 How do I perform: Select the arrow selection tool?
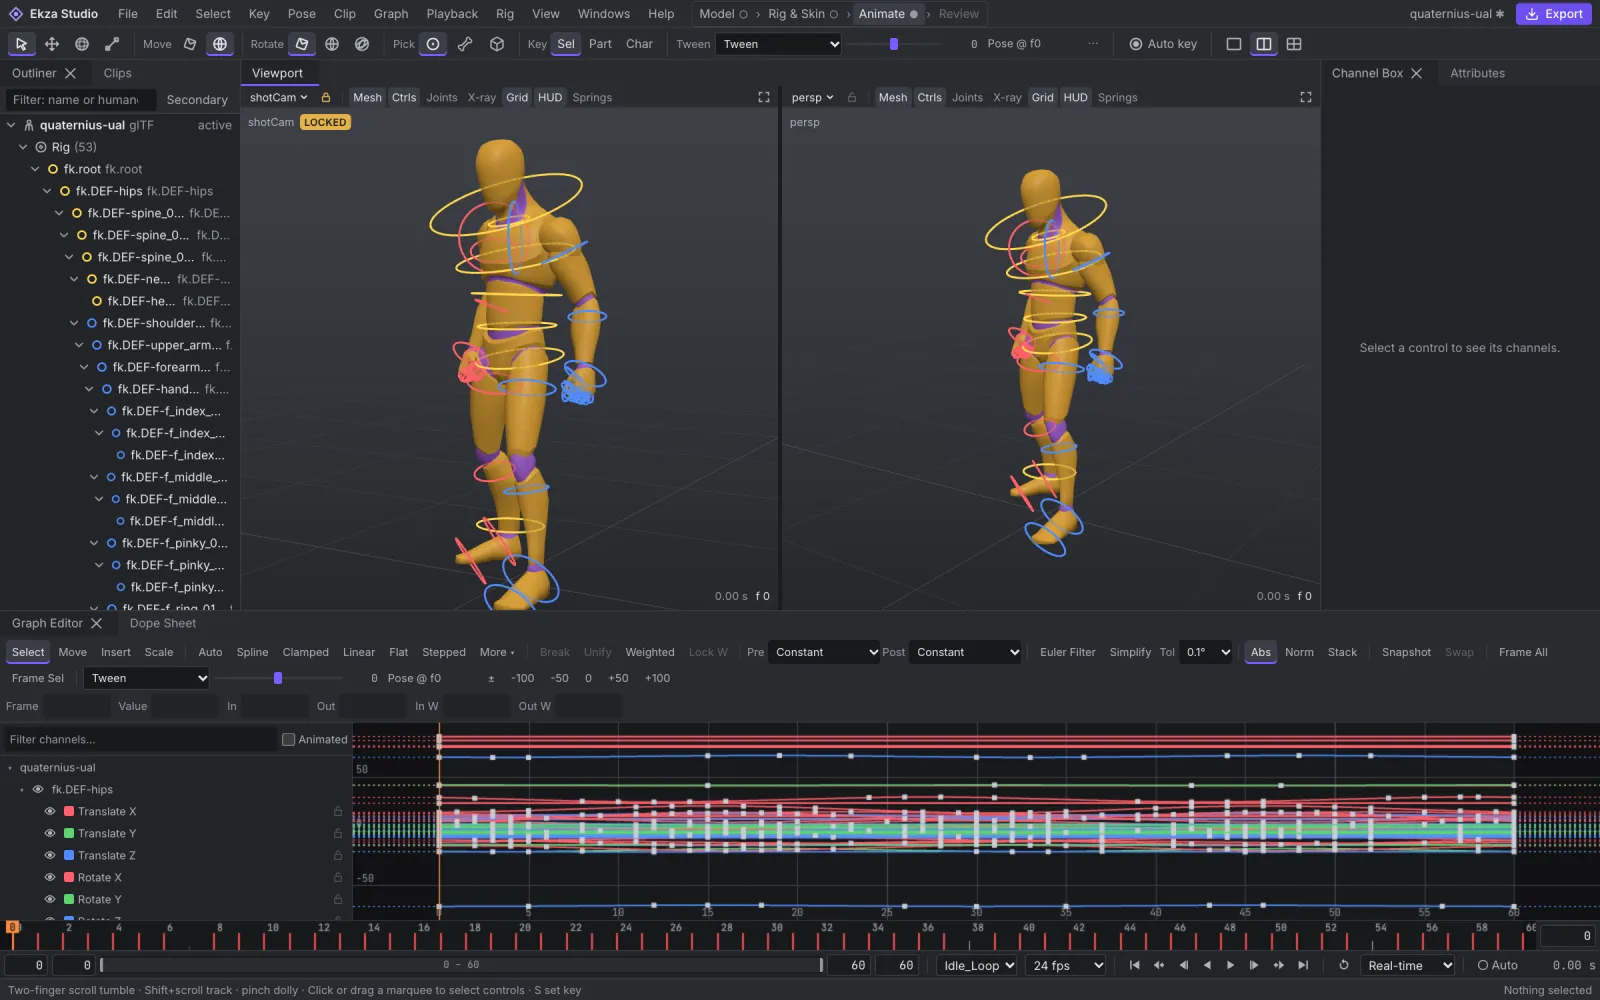coord(21,44)
